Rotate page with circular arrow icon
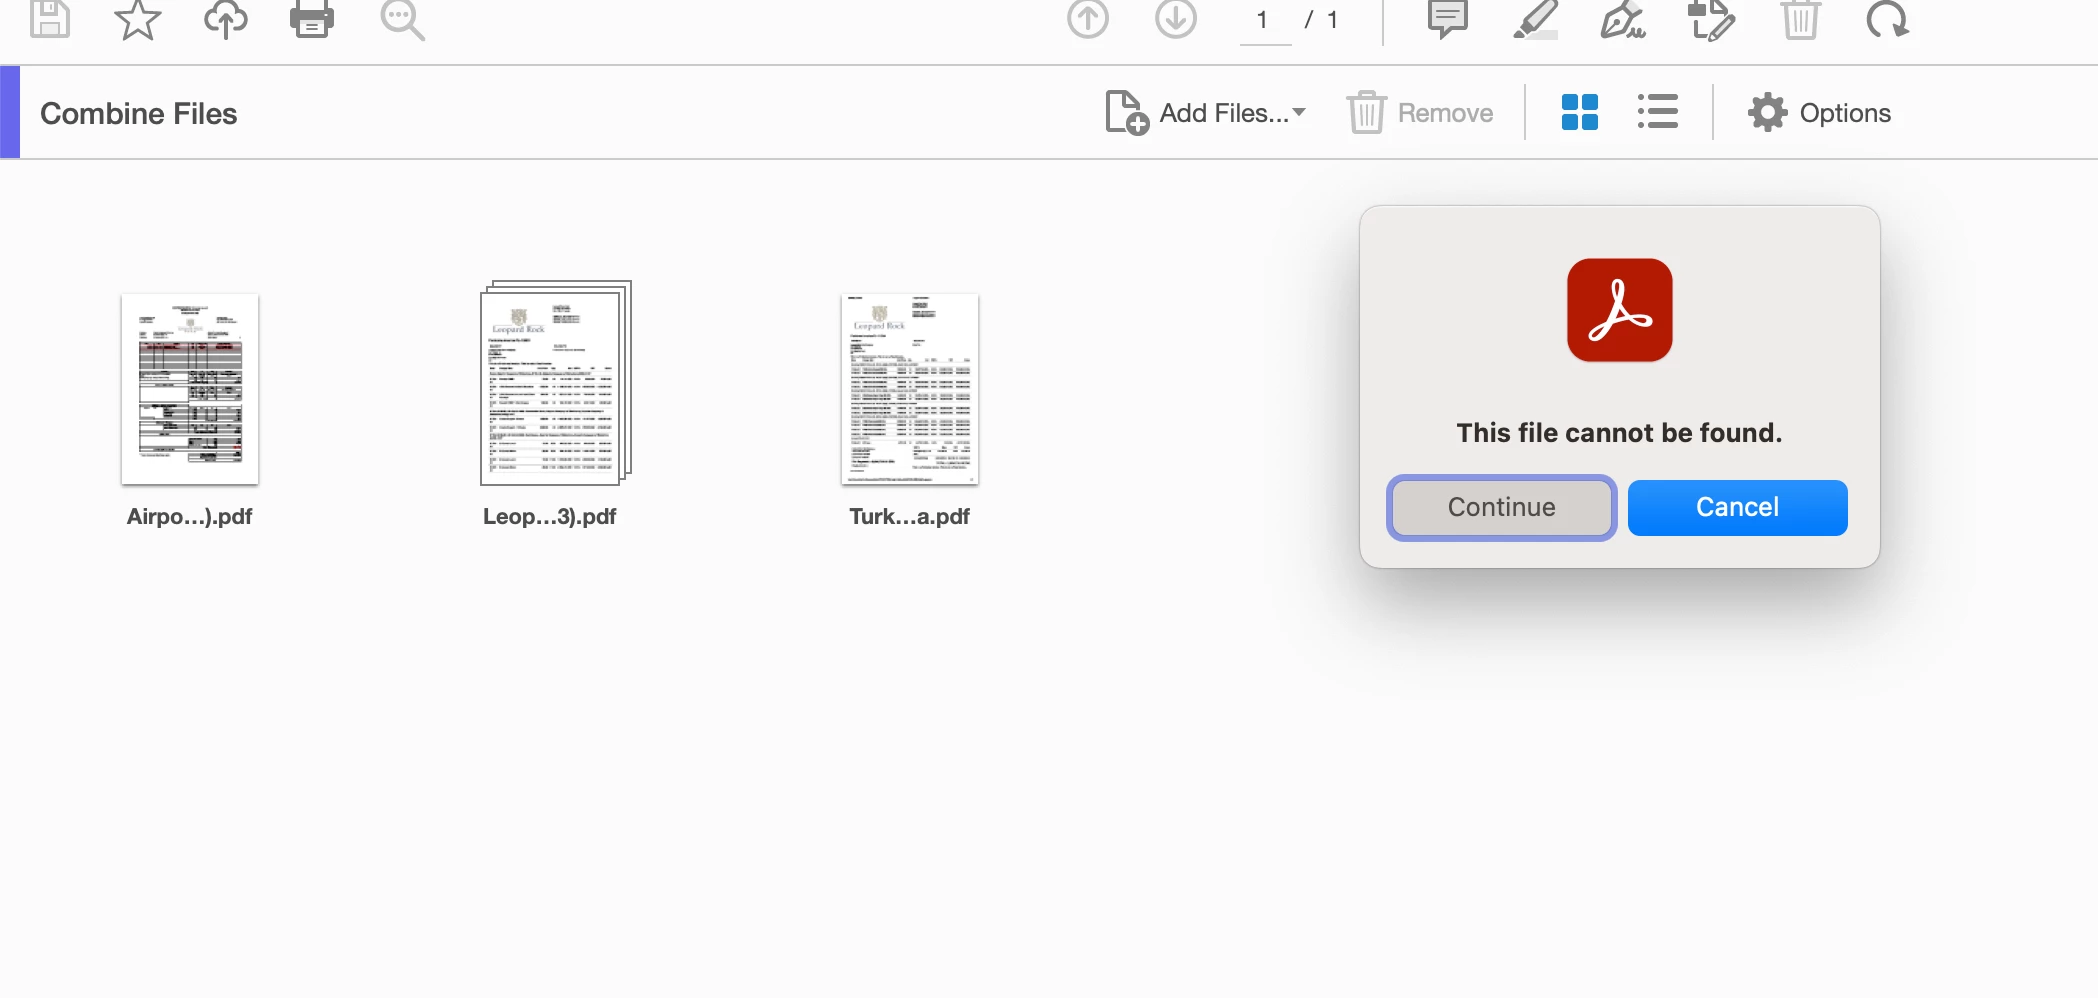Screen dimensions: 2098x998 [x=1888, y=19]
